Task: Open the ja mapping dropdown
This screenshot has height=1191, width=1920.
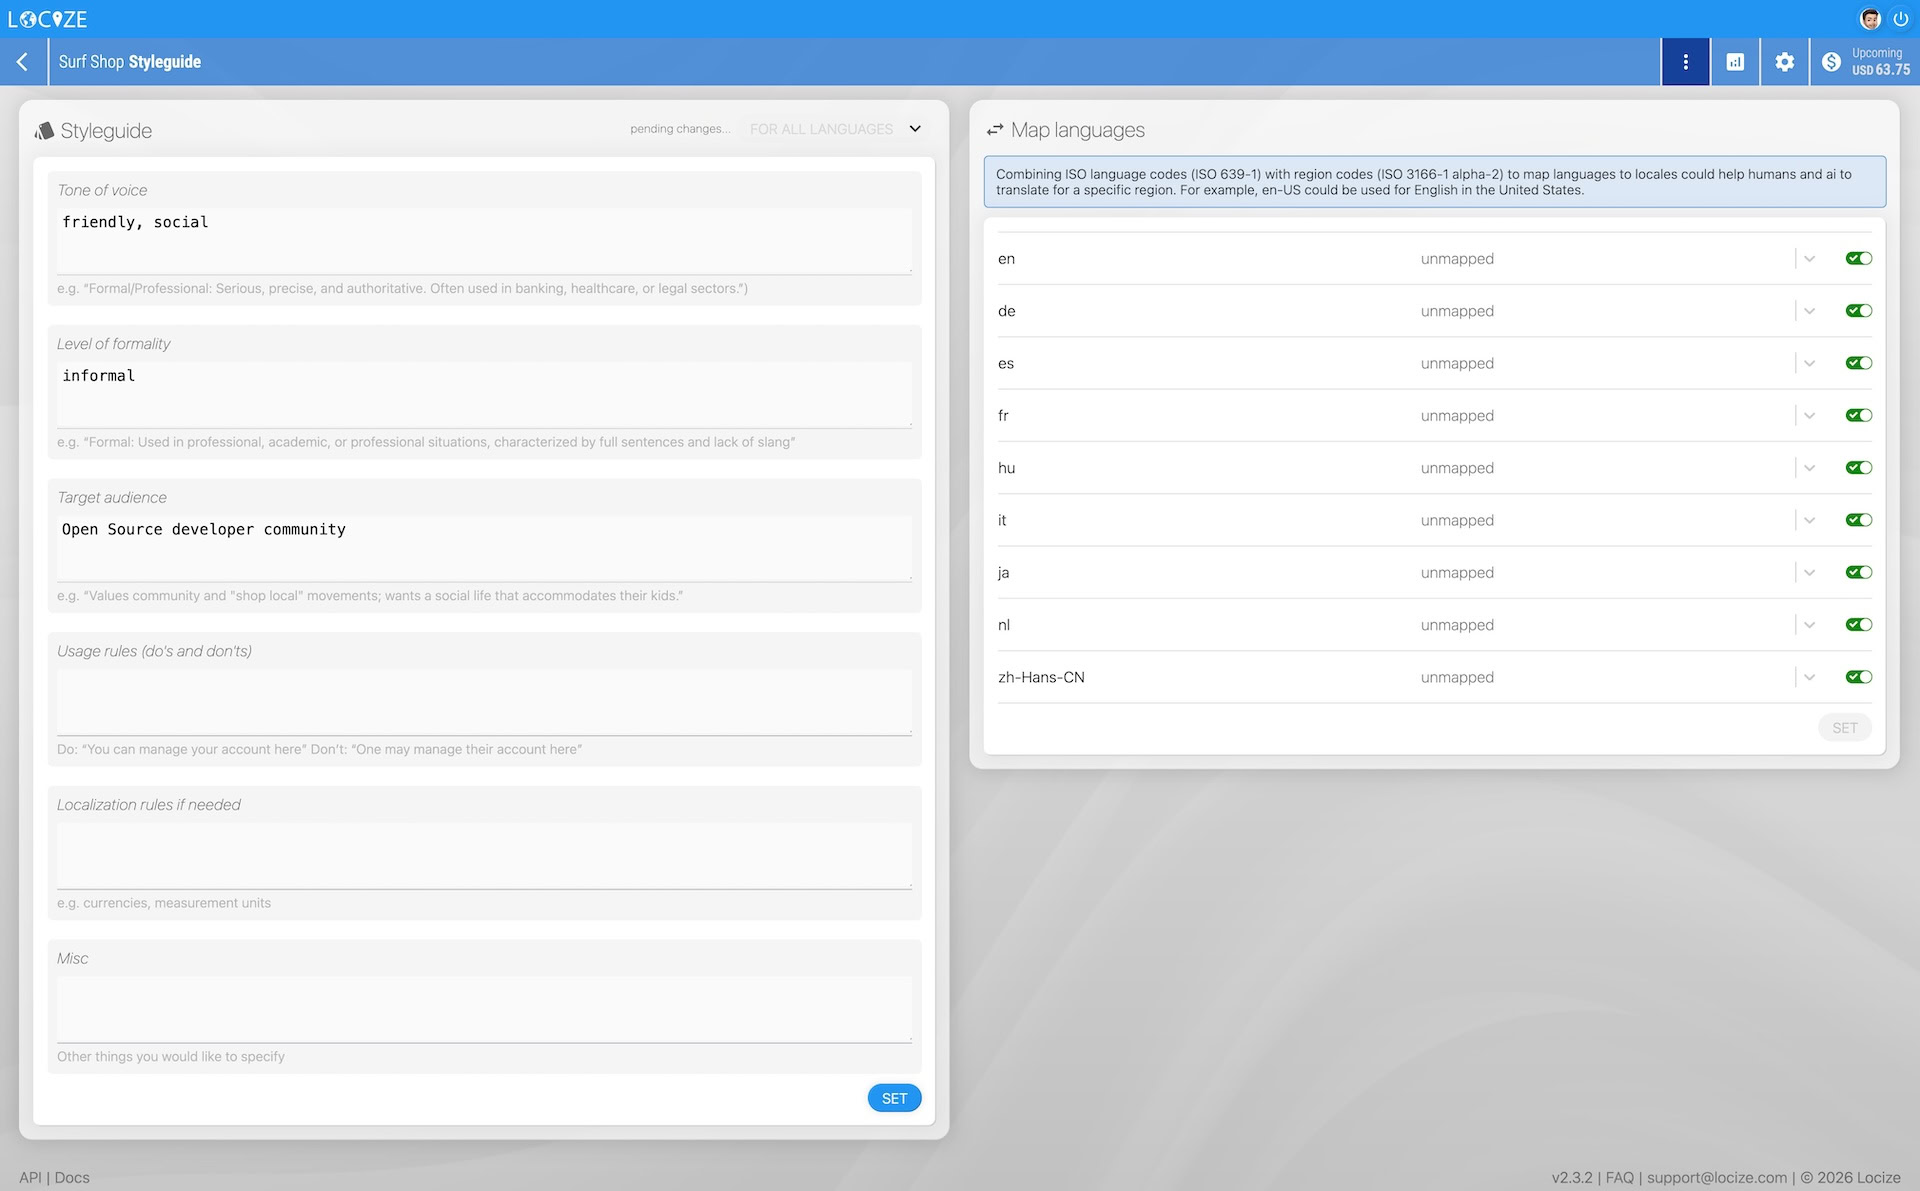Action: pyautogui.click(x=1809, y=573)
